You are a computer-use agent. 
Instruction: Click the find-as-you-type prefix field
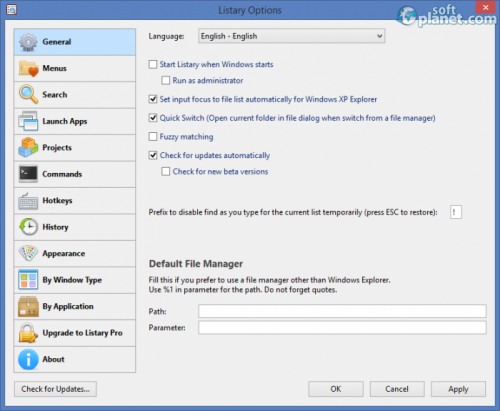(x=456, y=212)
